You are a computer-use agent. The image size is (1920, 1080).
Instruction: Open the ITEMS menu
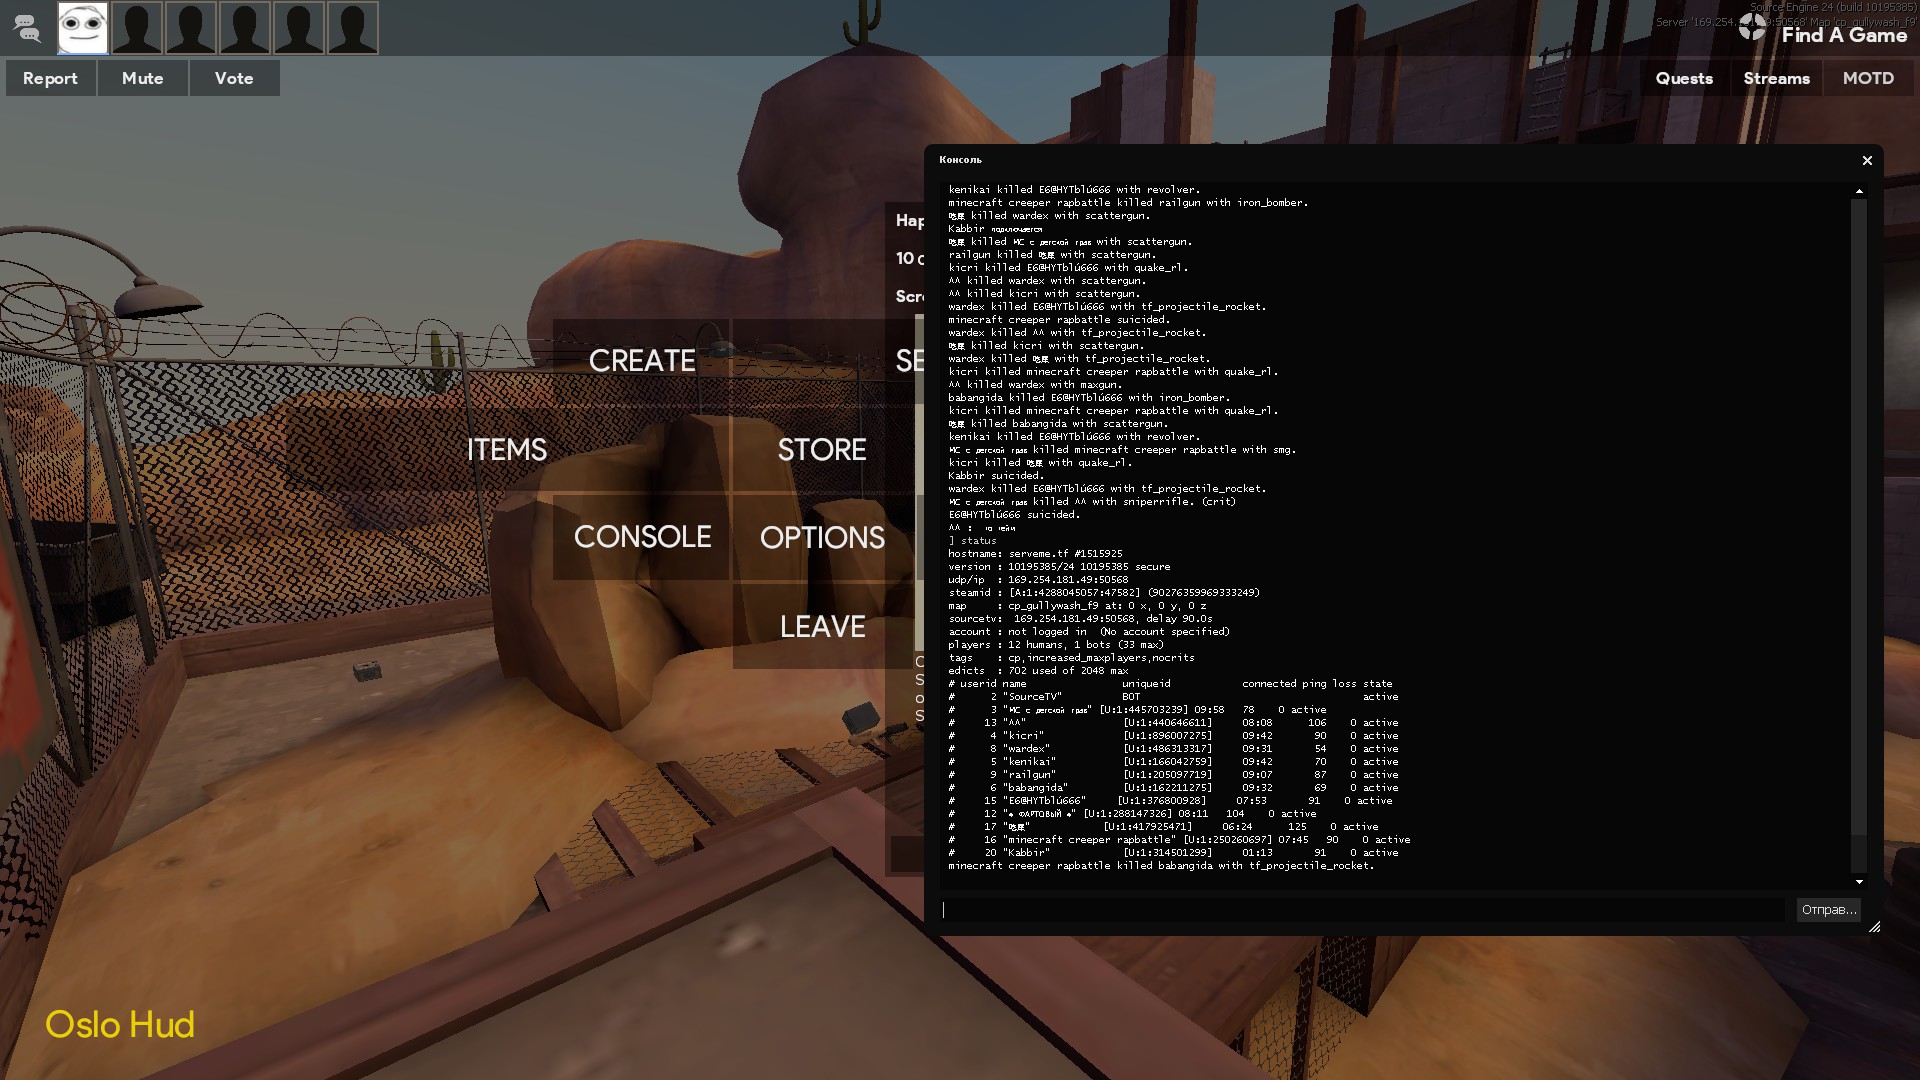point(507,450)
